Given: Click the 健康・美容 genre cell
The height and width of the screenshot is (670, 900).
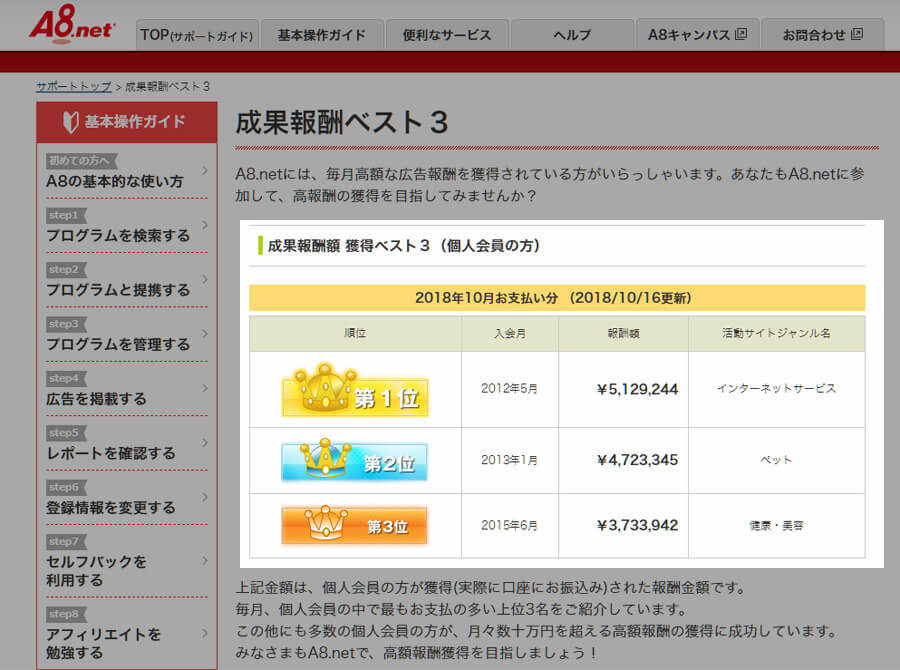Looking at the screenshot, I should 777,525.
